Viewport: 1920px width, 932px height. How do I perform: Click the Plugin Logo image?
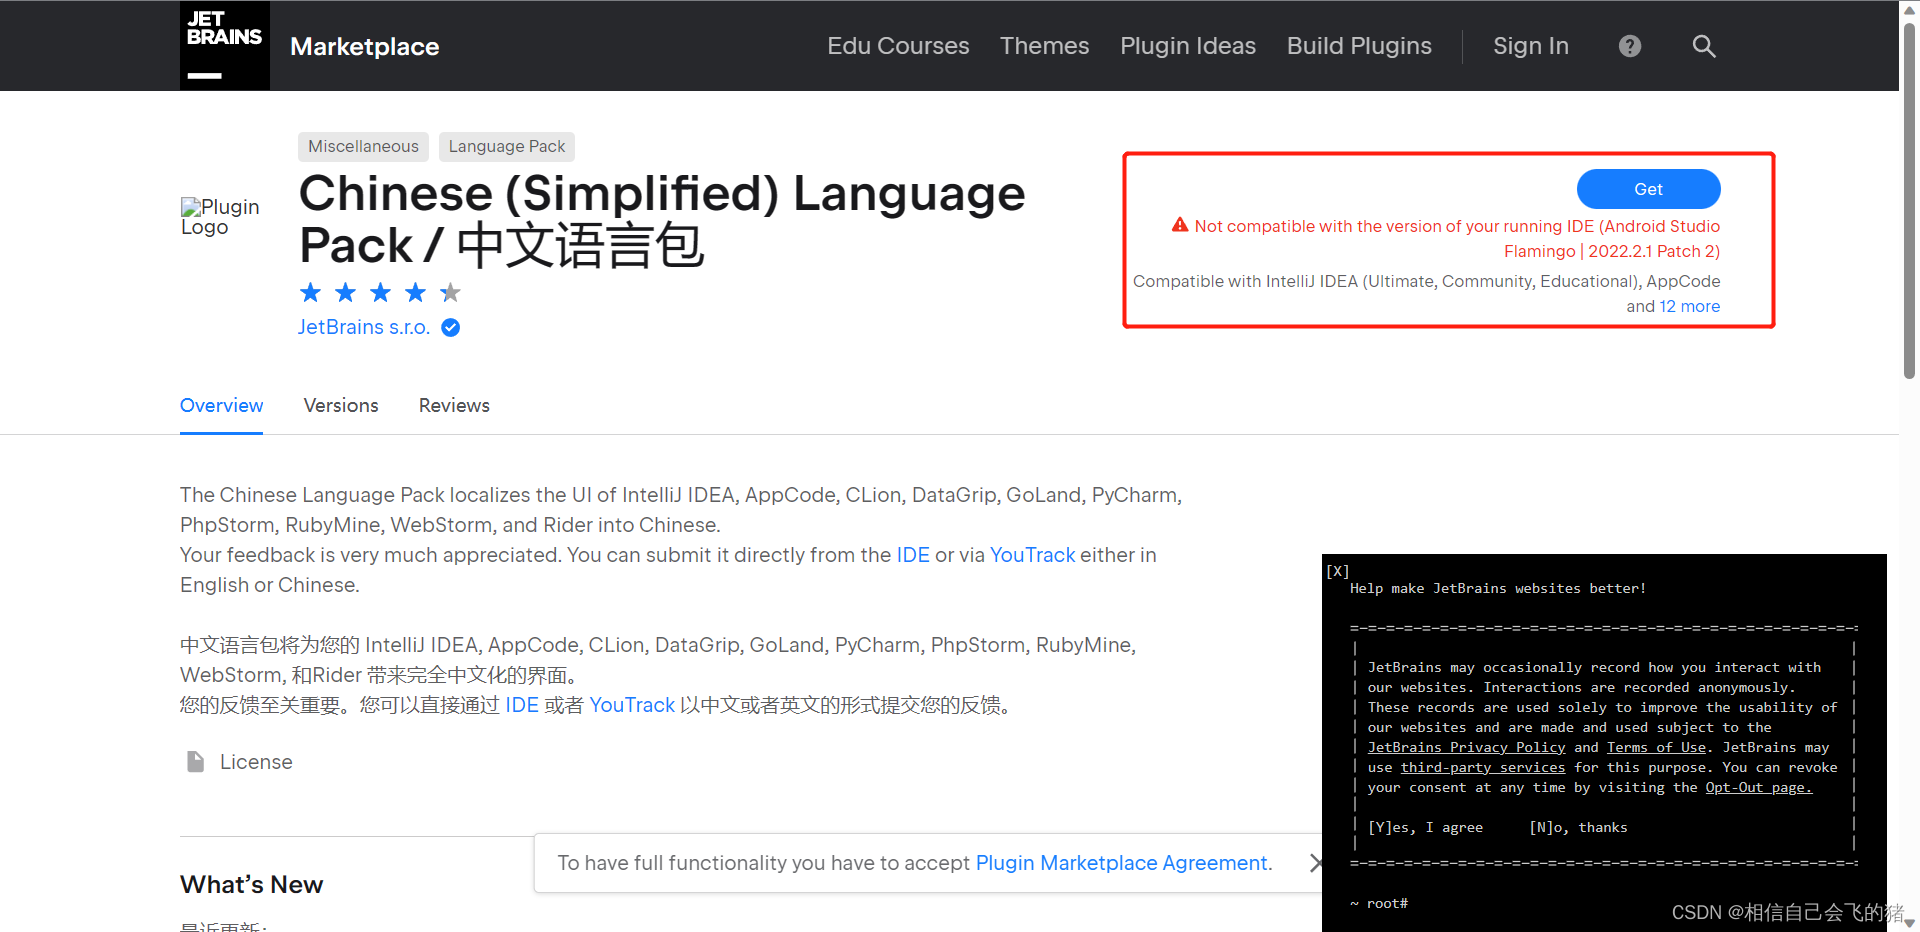click(220, 217)
